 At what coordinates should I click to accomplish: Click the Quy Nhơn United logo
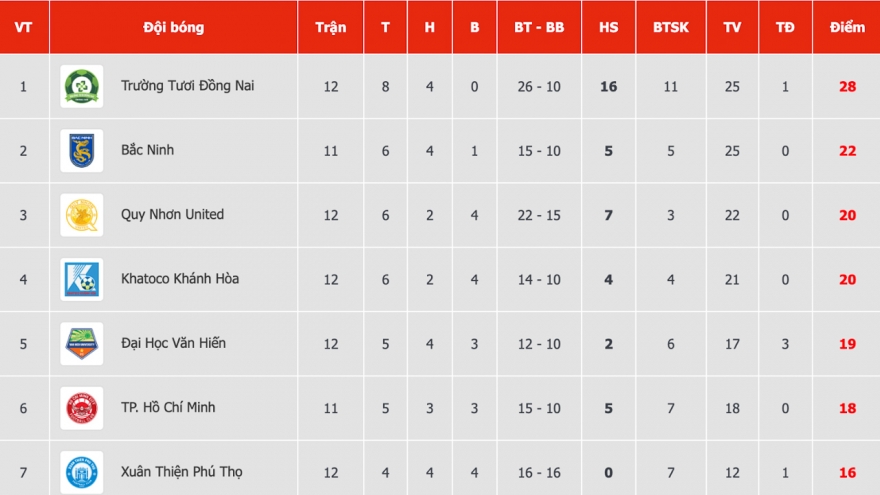tap(81, 215)
